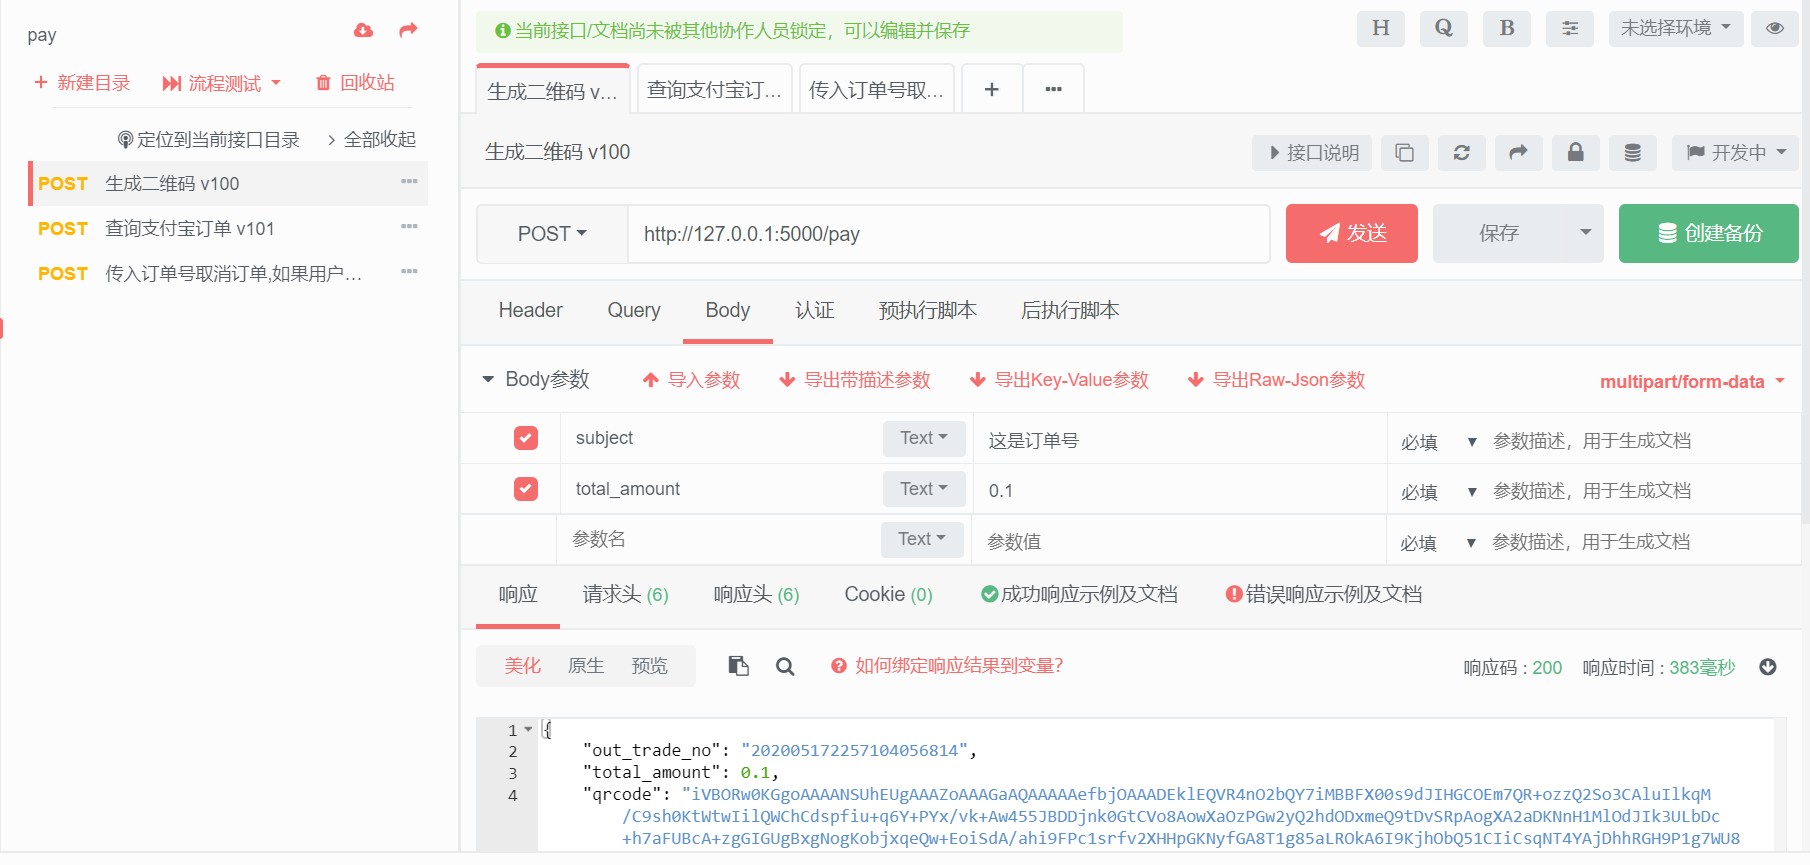Image resolution: width=1810 pixels, height=865 pixels.
Task: Click the copy interface icon
Action: [x=1405, y=153]
